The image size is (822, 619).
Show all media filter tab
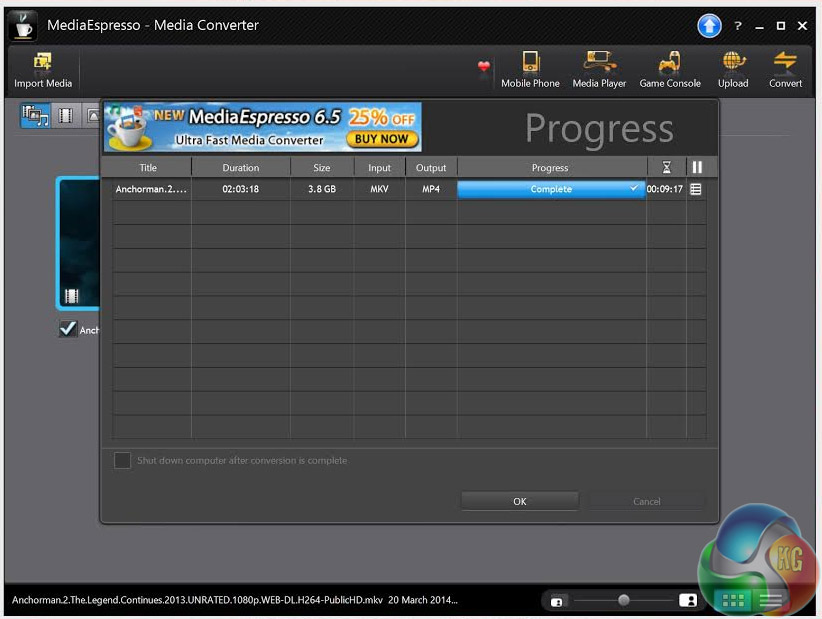coord(35,115)
